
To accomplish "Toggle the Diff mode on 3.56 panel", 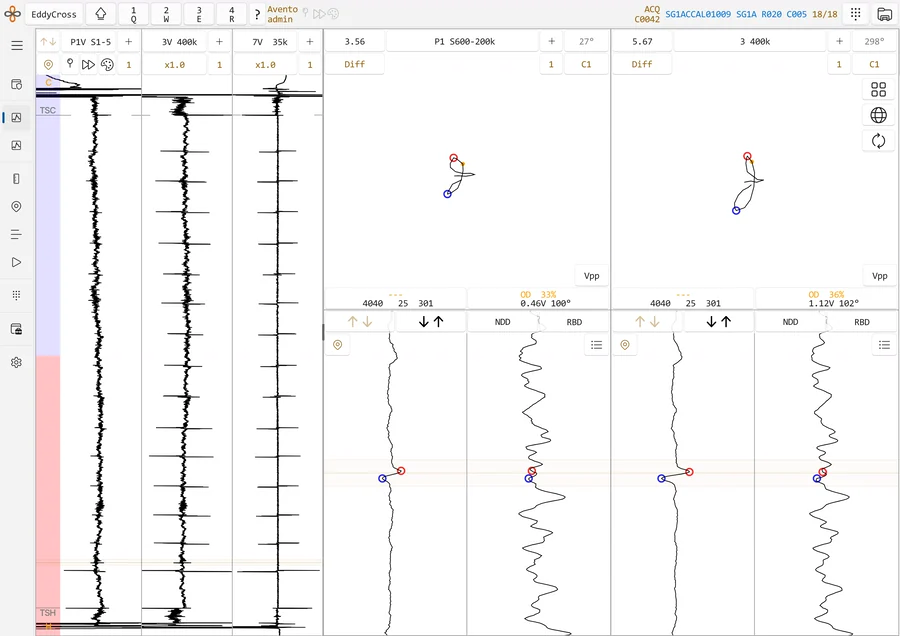I will tap(355, 64).
